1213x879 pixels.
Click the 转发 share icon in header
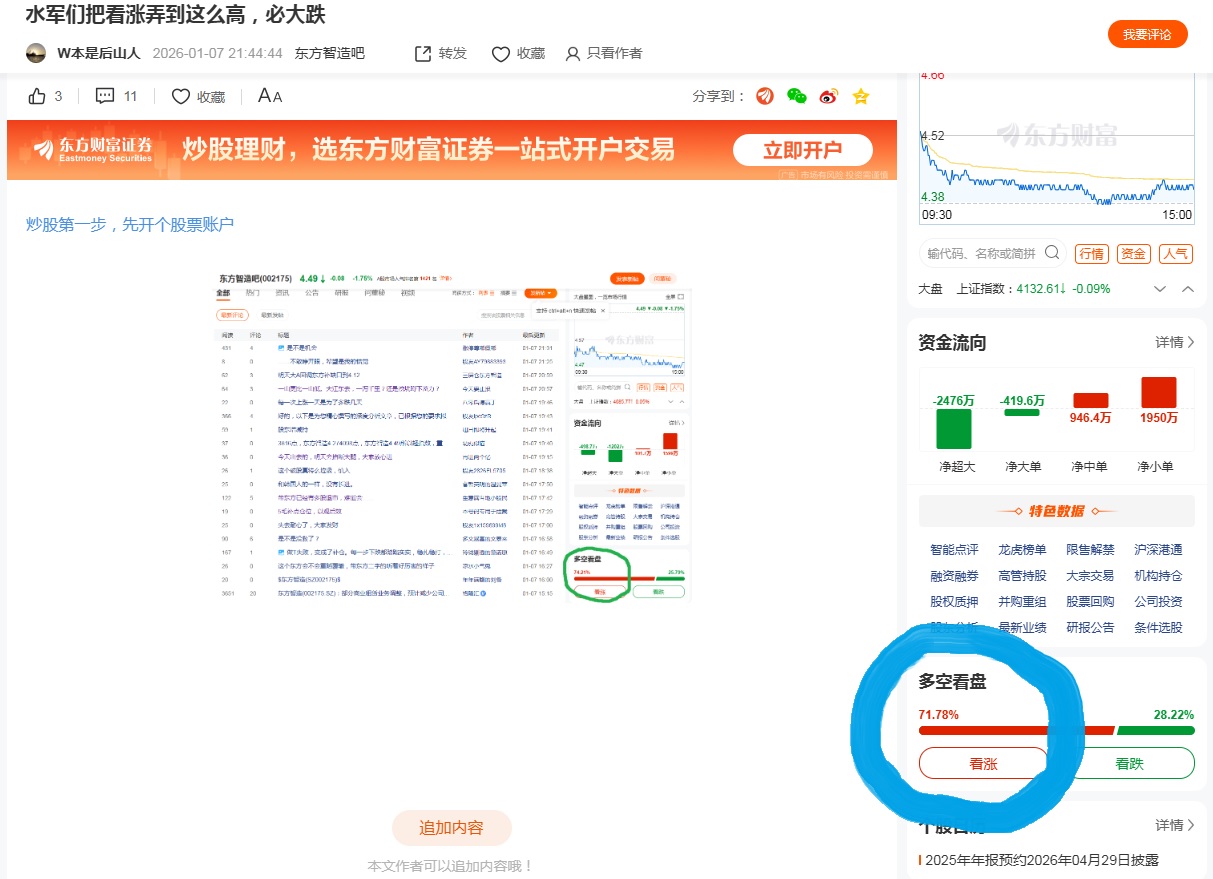coord(423,53)
